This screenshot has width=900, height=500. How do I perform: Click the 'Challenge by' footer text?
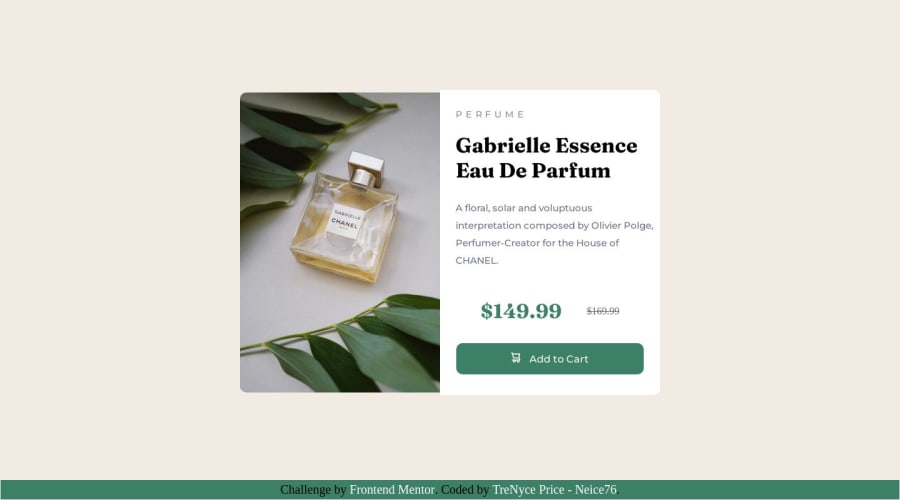click(x=313, y=490)
